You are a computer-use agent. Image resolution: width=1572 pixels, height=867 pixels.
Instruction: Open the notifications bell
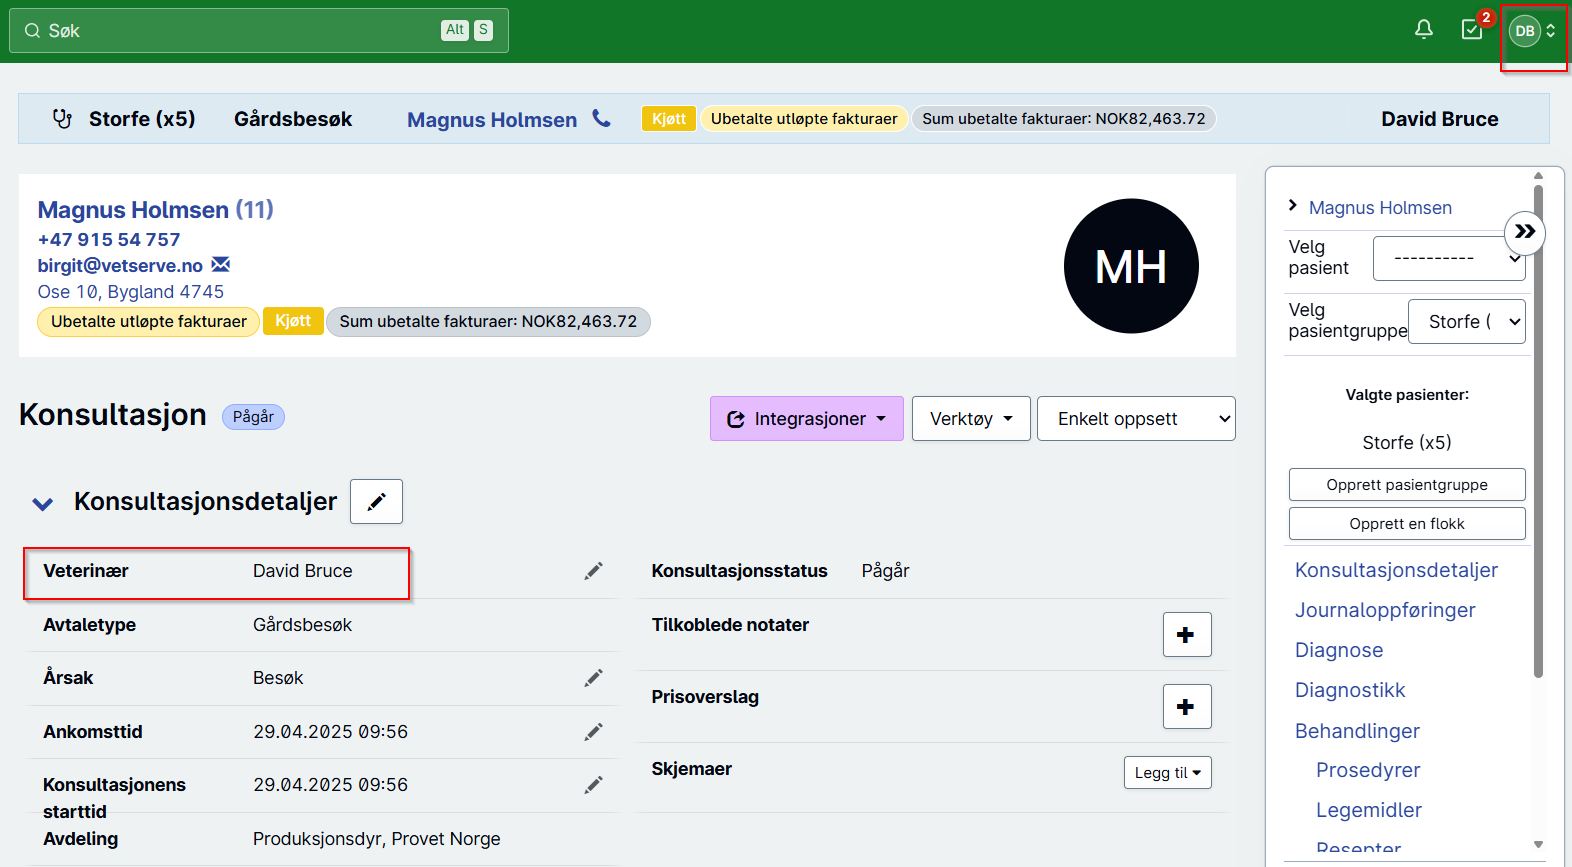[1424, 30]
